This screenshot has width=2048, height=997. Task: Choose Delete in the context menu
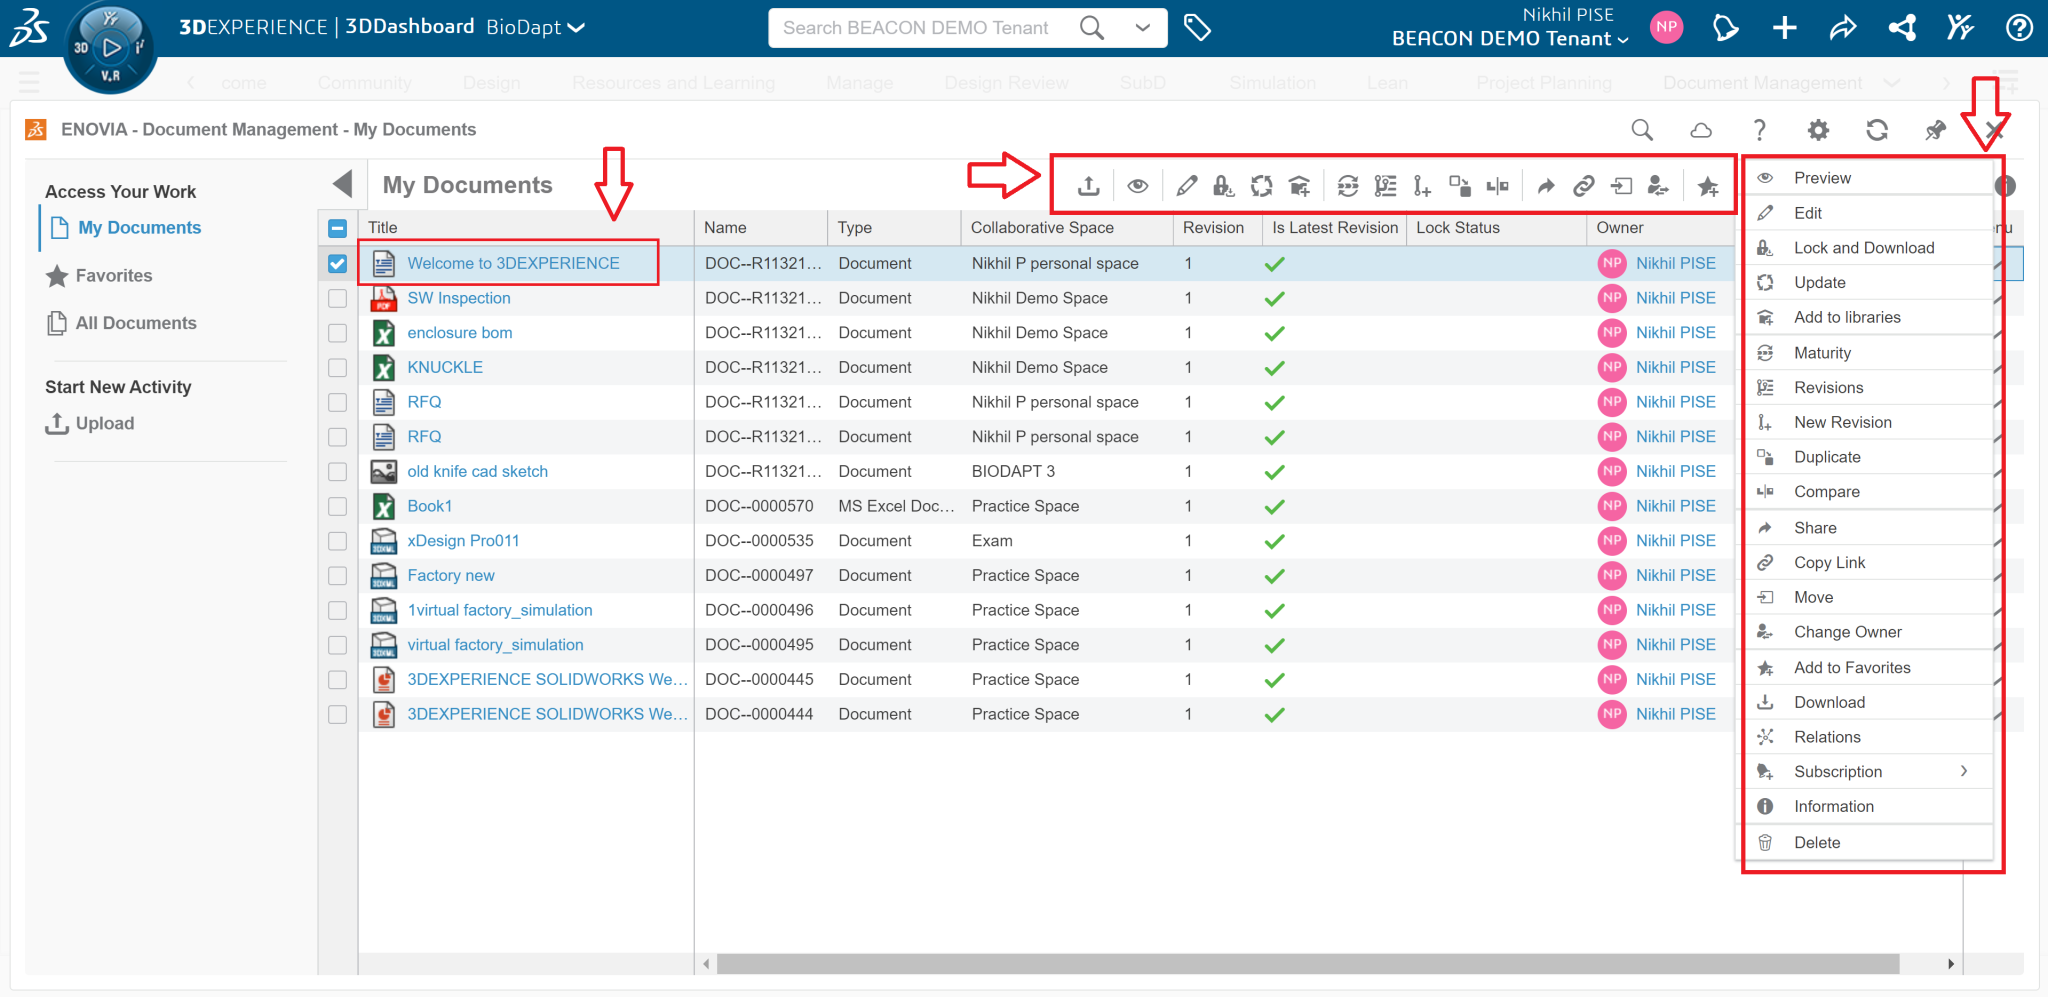click(x=1864, y=843)
